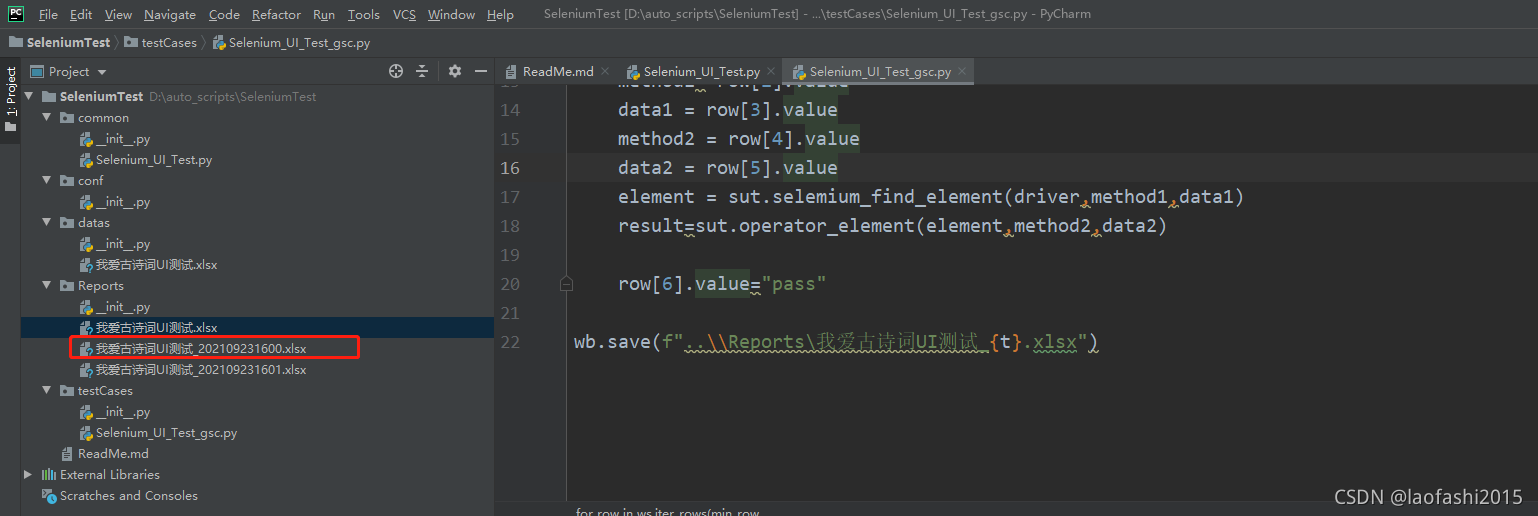Select 我爱古诗词UI测试.xlsx under Reports folder
The image size is (1538, 516).
click(x=156, y=328)
